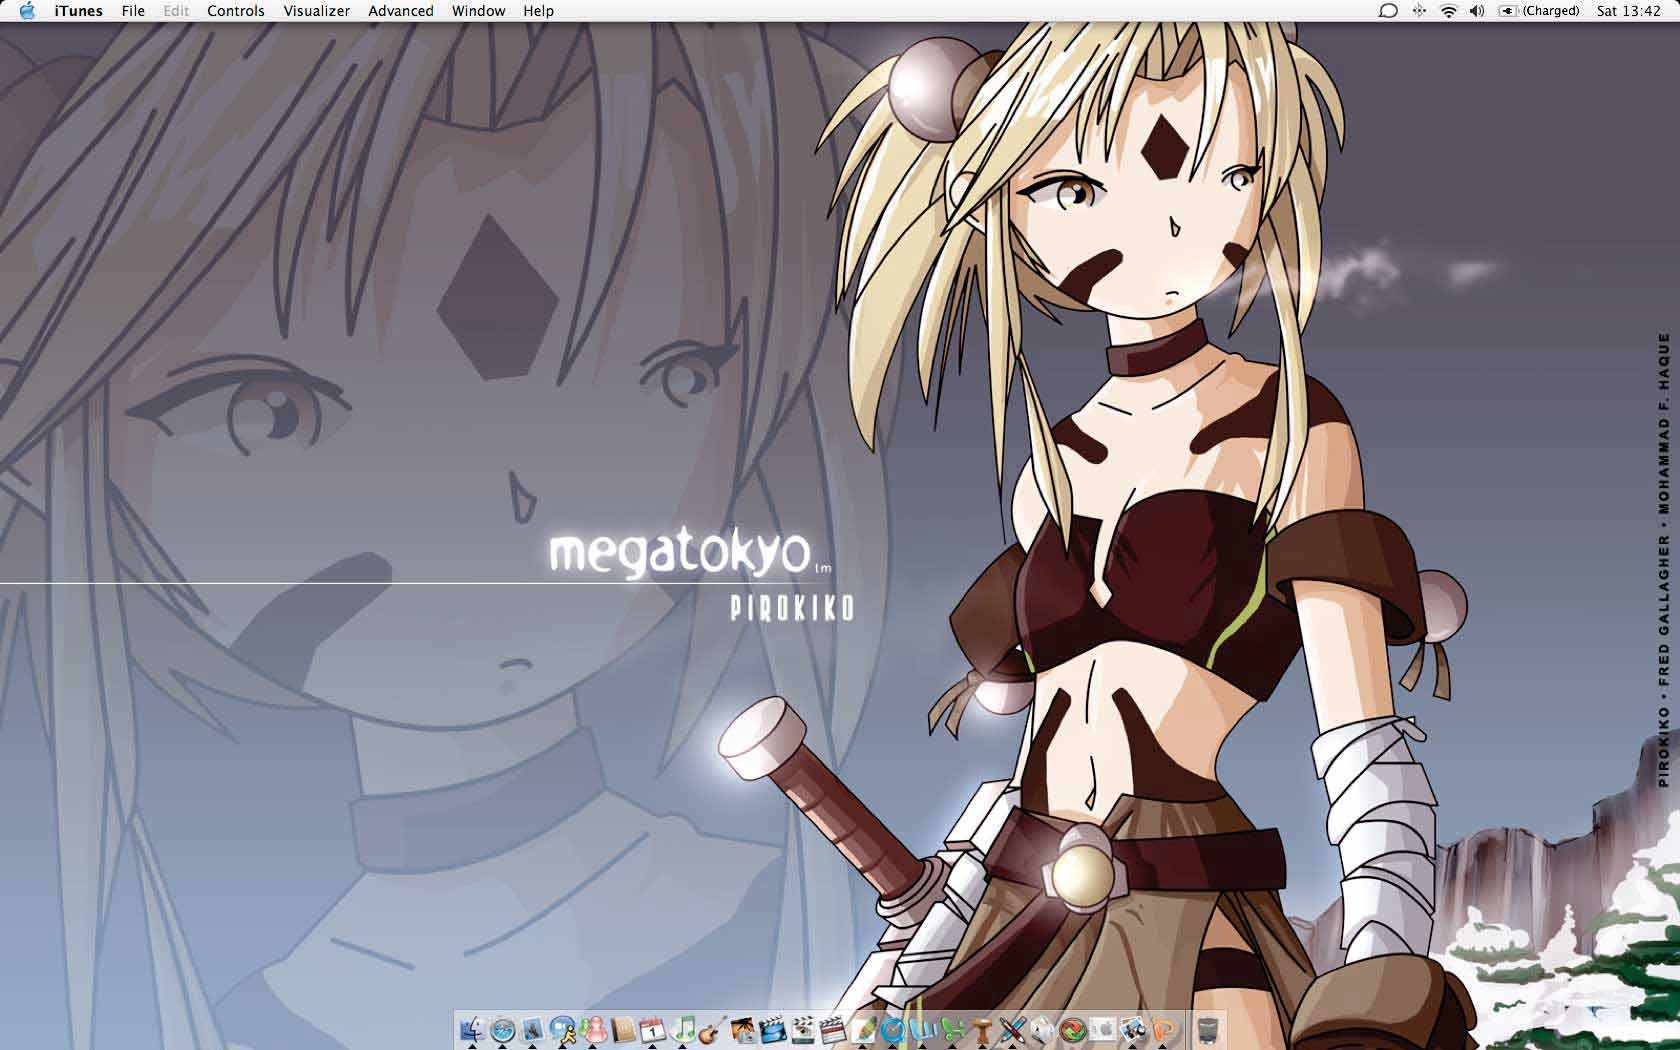Screen dimensions: 1680x1050
Task: Open the crossed pen and pencil icon
Action: coord(1012,1029)
